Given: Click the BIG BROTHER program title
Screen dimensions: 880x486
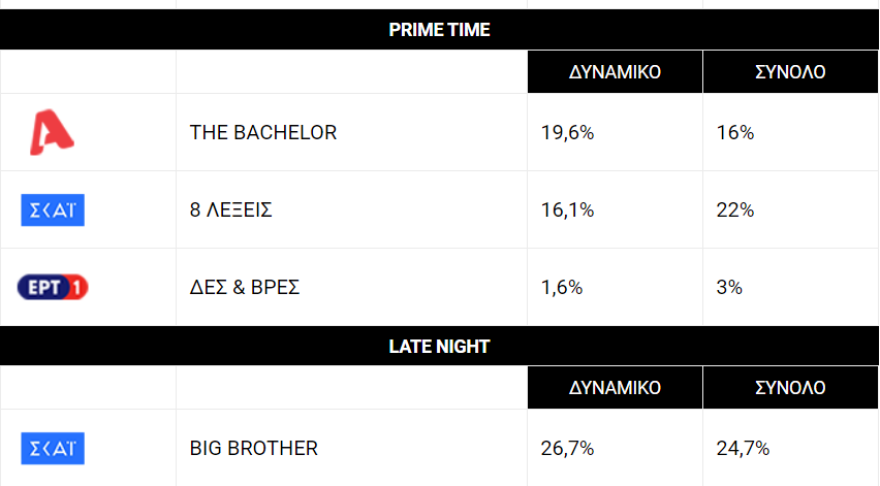Looking at the screenshot, I should tap(254, 448).
